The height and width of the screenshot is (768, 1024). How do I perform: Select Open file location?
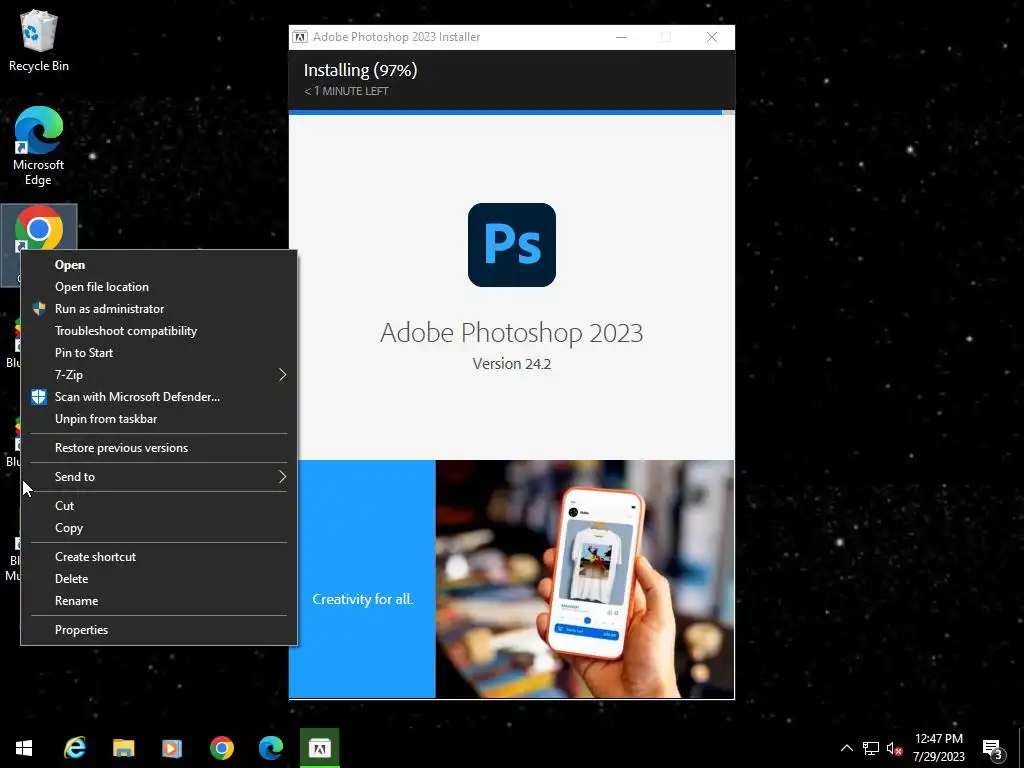coord(159,287)
